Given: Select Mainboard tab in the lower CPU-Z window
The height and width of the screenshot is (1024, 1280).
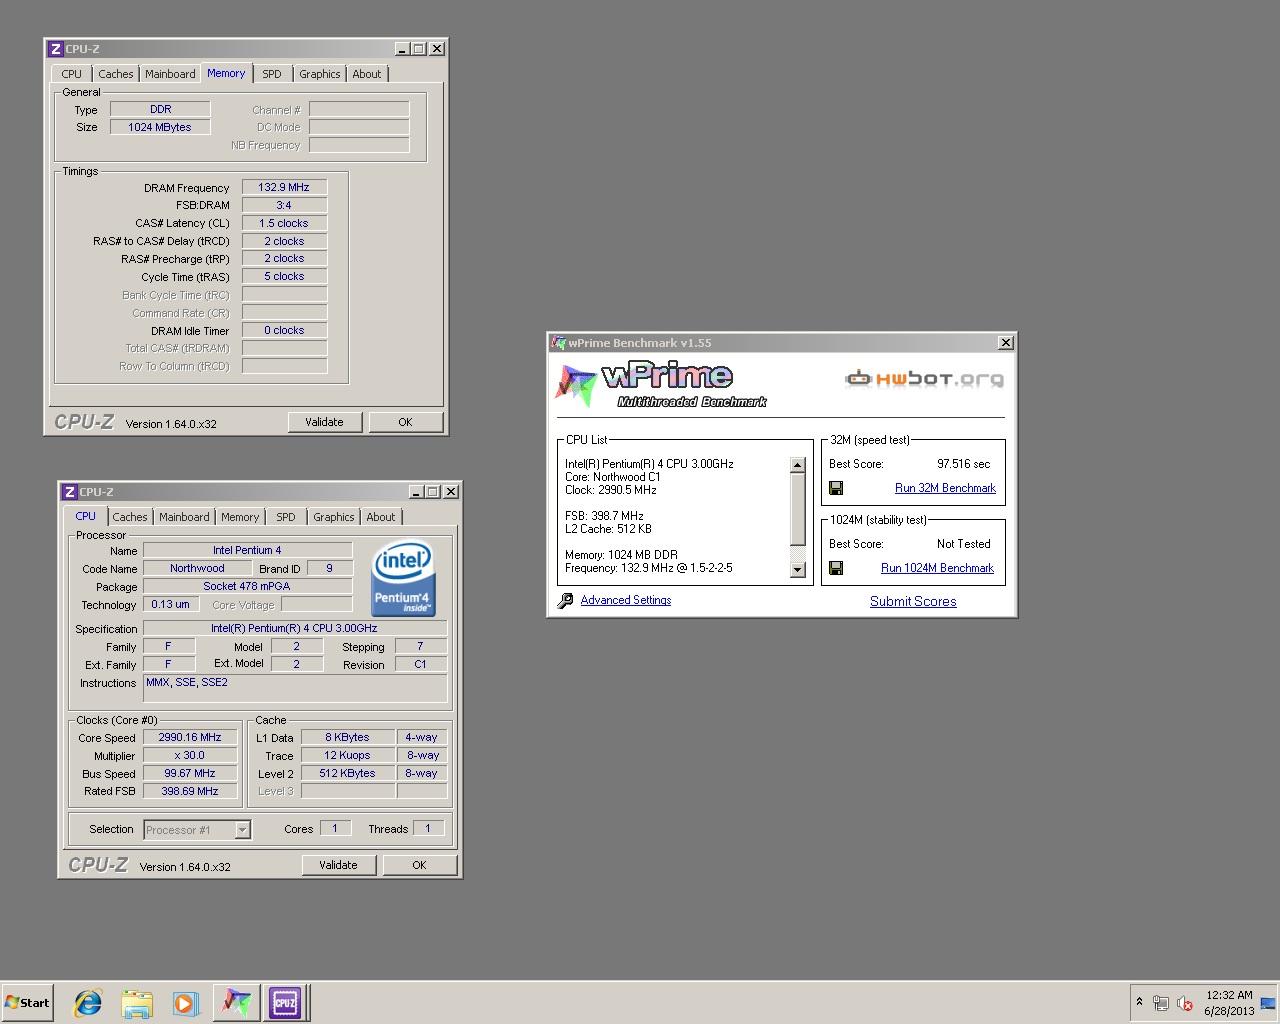Looking at the screenshot, I should (x=184, y=517).
